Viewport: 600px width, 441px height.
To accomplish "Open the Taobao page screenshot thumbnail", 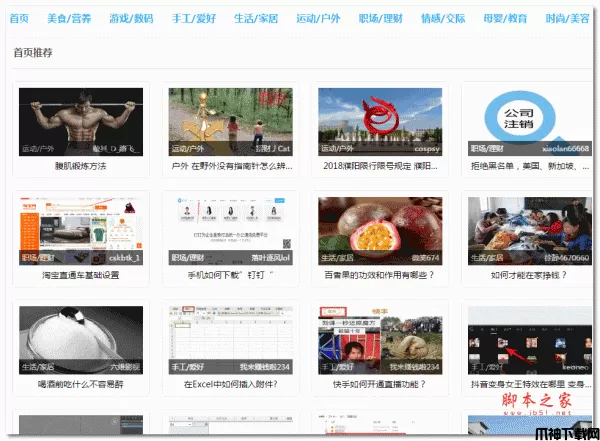I will [81, 231].
